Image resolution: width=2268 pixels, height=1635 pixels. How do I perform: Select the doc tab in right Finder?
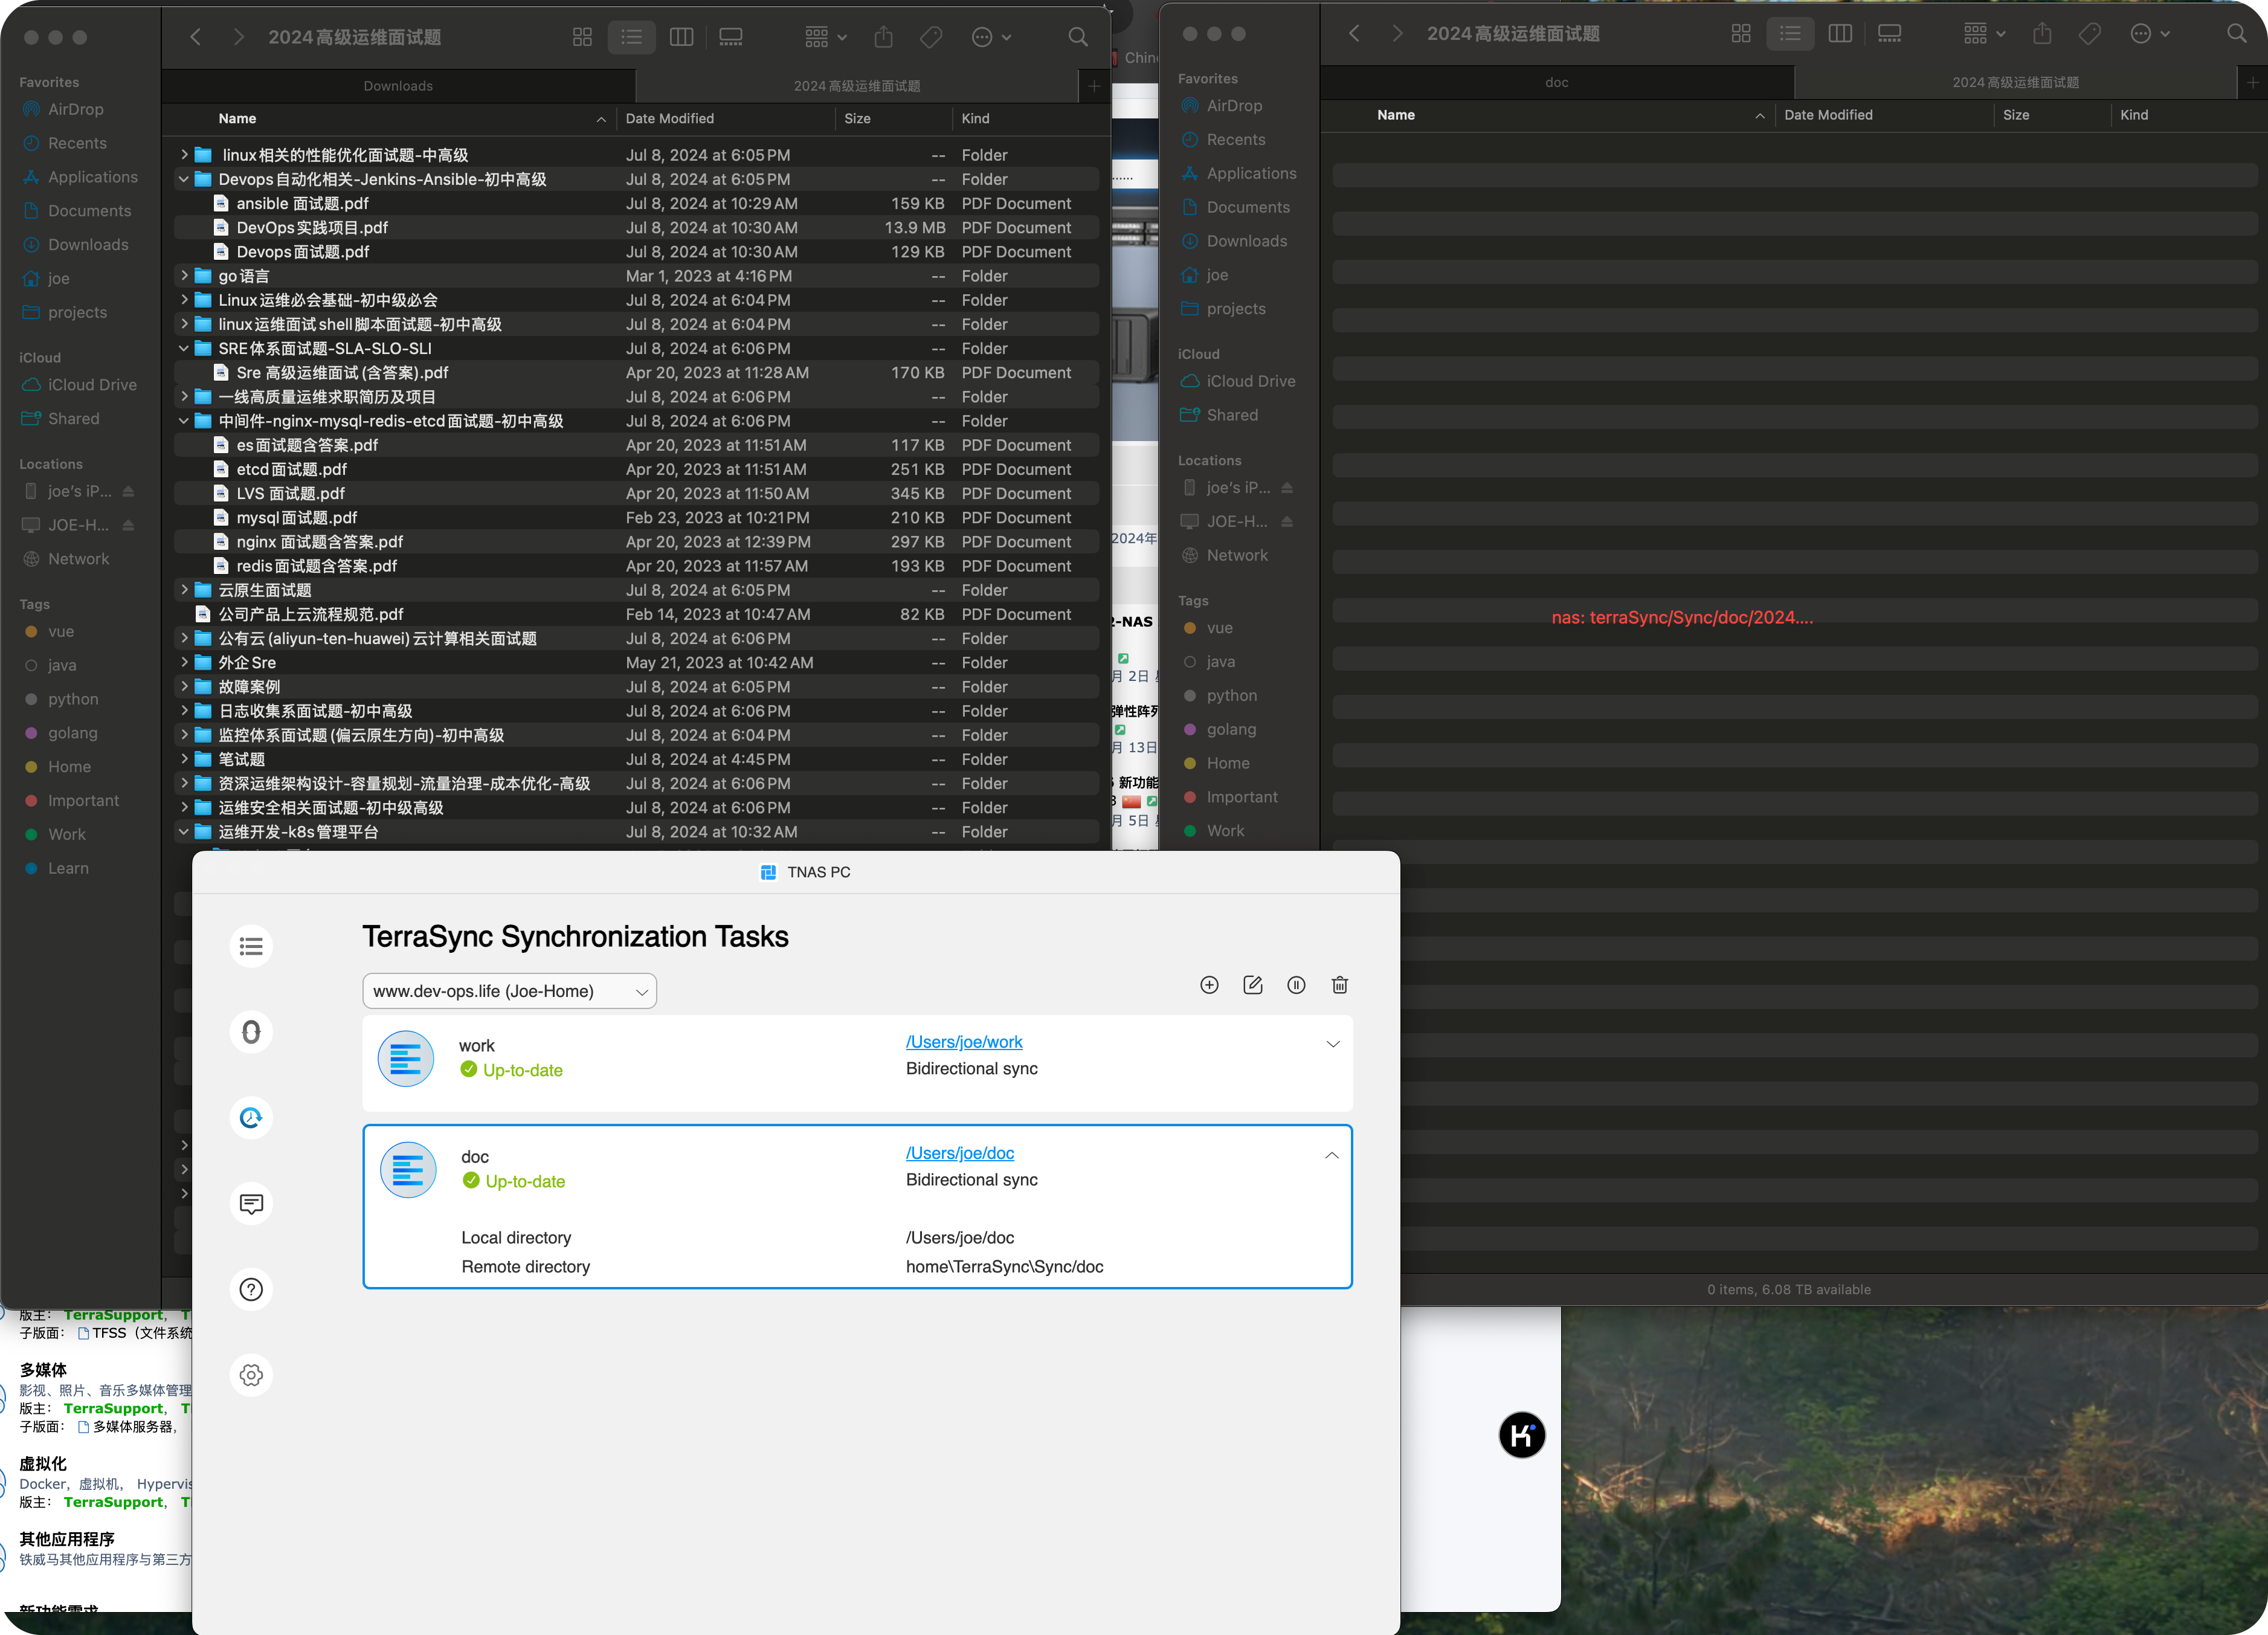(x=1556, y=82)
